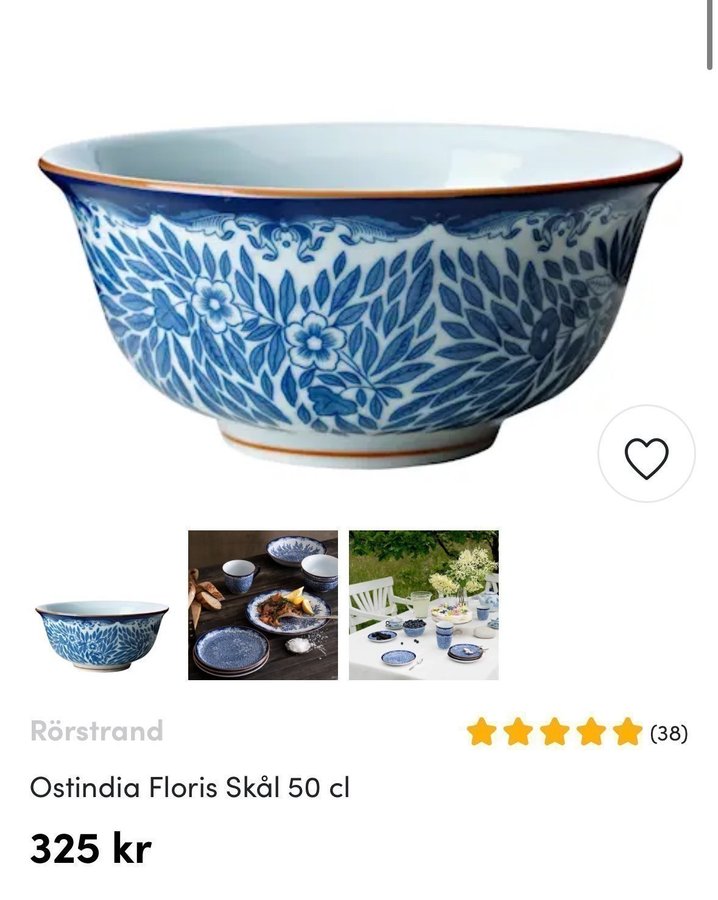Screen dimensions: 718x900
Task: Click the scrollbar handle at top right
Action: [710, 34]
